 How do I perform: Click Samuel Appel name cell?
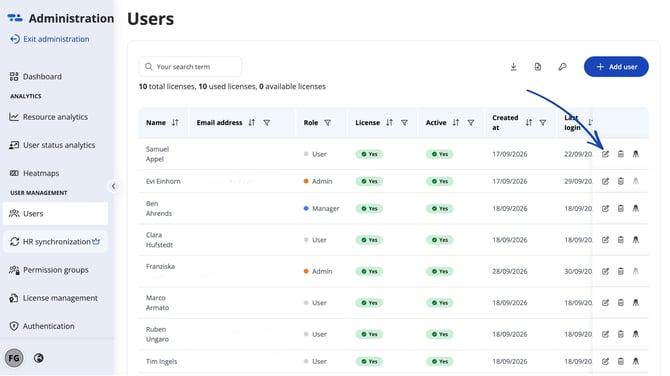[157, 154]
